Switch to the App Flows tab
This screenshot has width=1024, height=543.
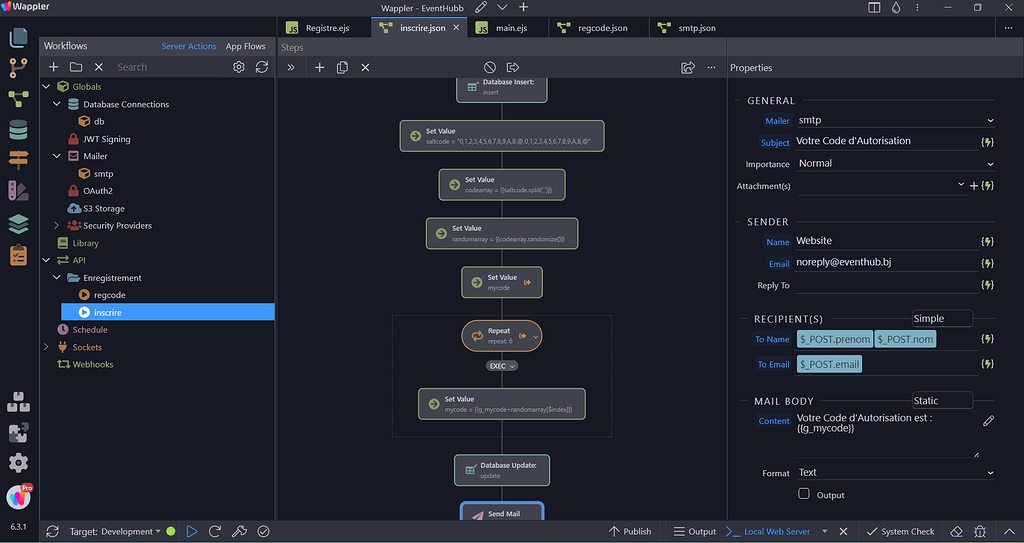click(x=245, y=46)
